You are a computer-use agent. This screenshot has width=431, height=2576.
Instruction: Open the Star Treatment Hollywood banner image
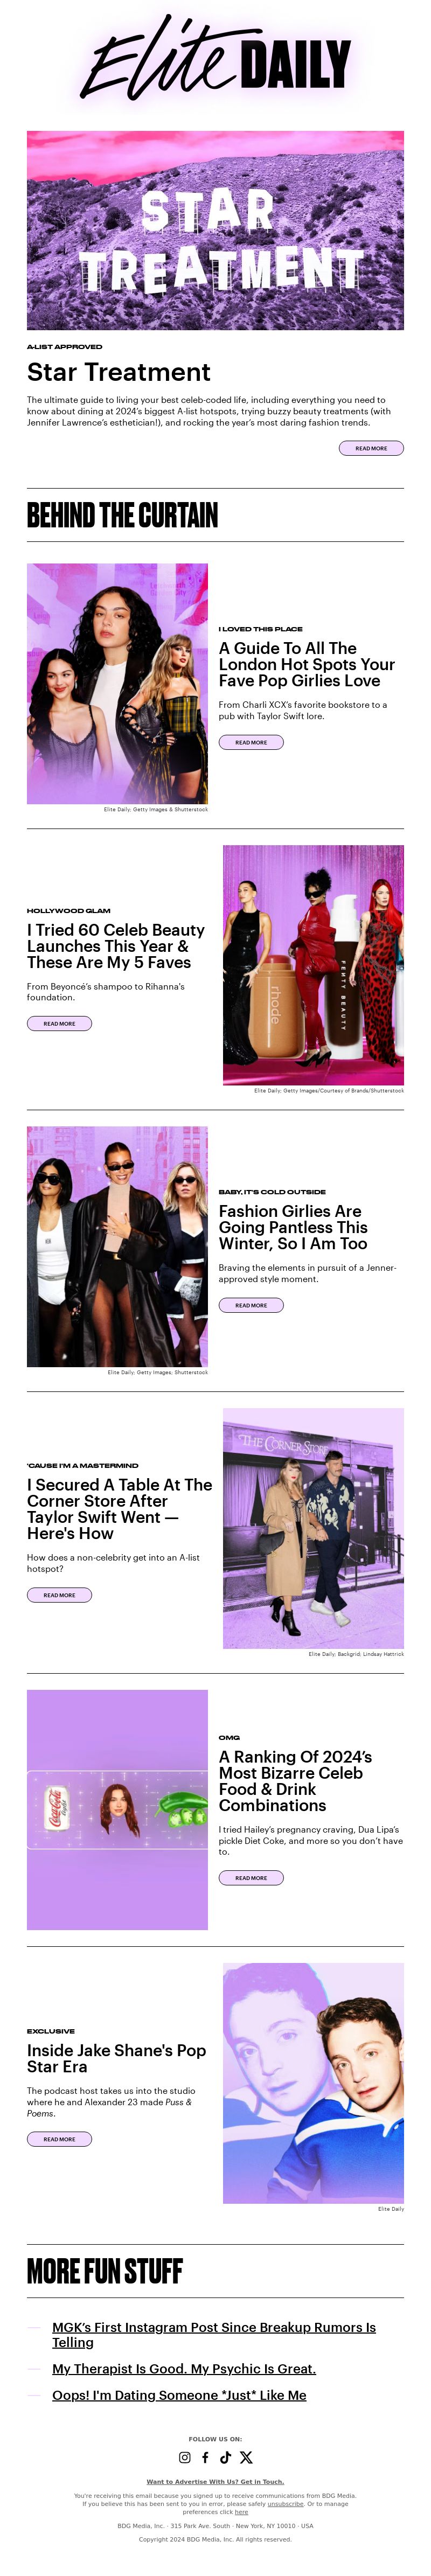[x=215, y=230]
